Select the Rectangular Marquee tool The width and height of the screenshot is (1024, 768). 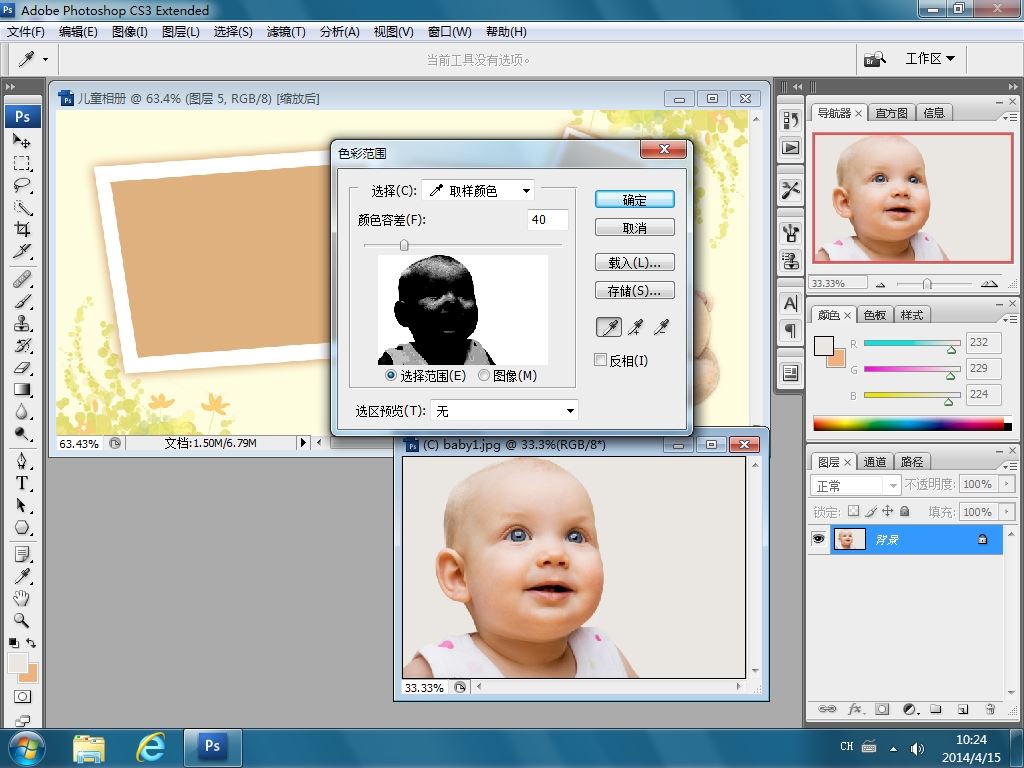[x=22, y=163]
